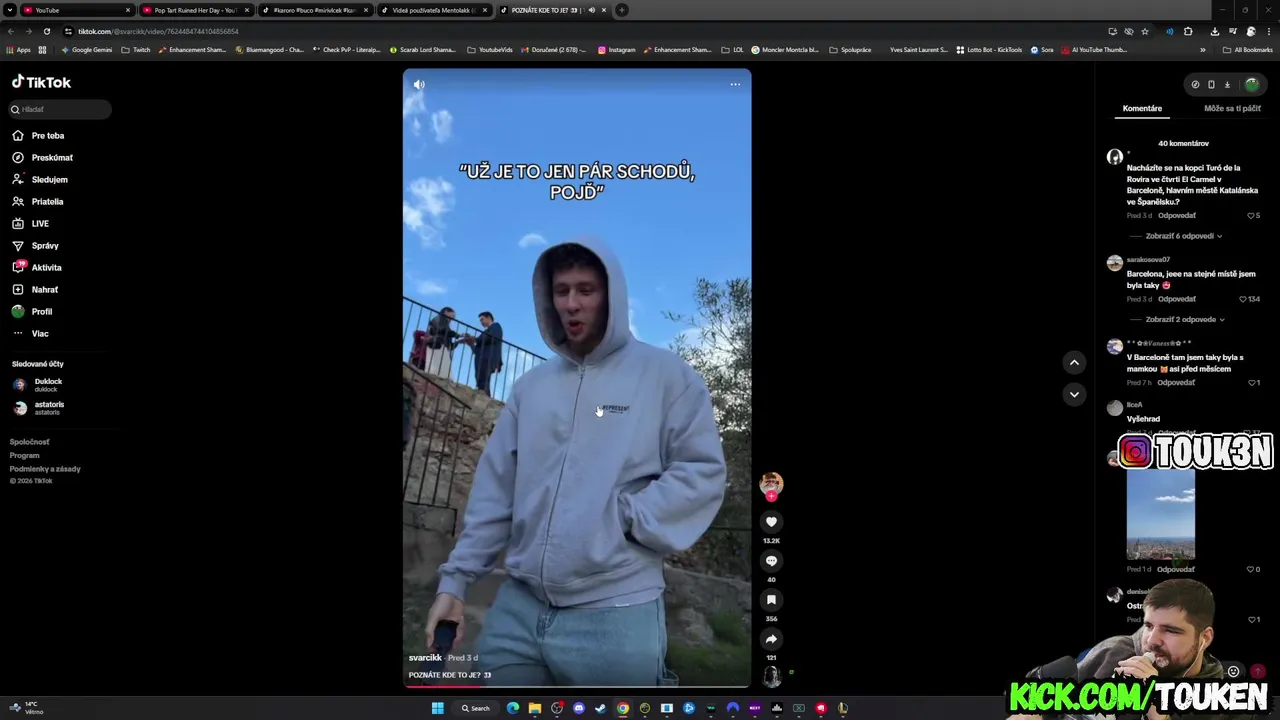This screenshot has width=1280, height=720.
Task: Open Podmienky a zásady link
Action: click(45, 469)
